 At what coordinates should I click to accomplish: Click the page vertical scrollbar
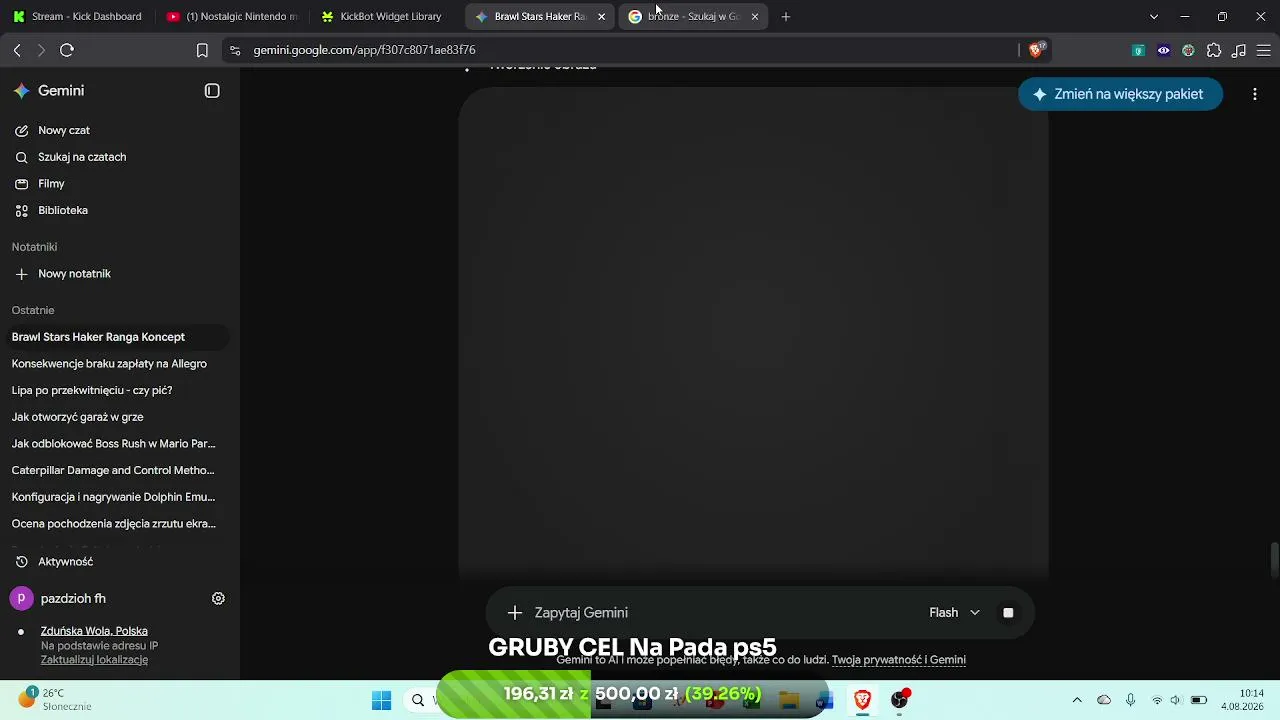pos(1274,560)
